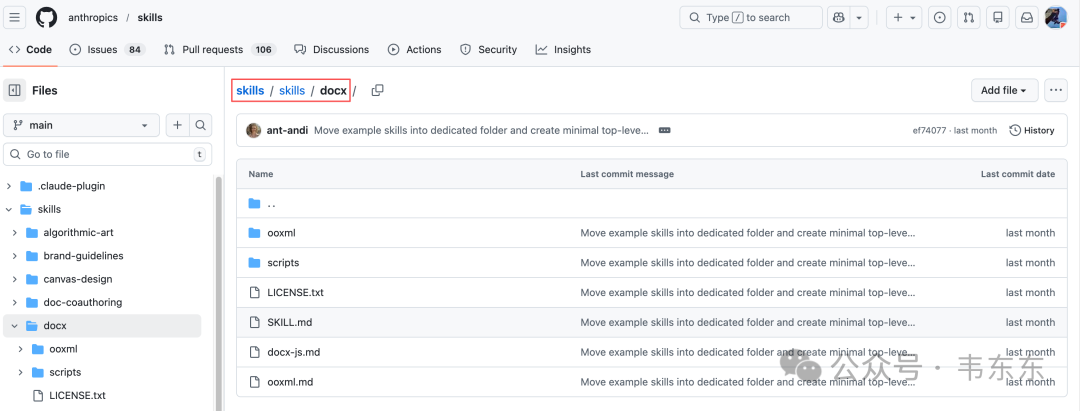
Task: Open docx-js.md in file list
Action: 293,352
